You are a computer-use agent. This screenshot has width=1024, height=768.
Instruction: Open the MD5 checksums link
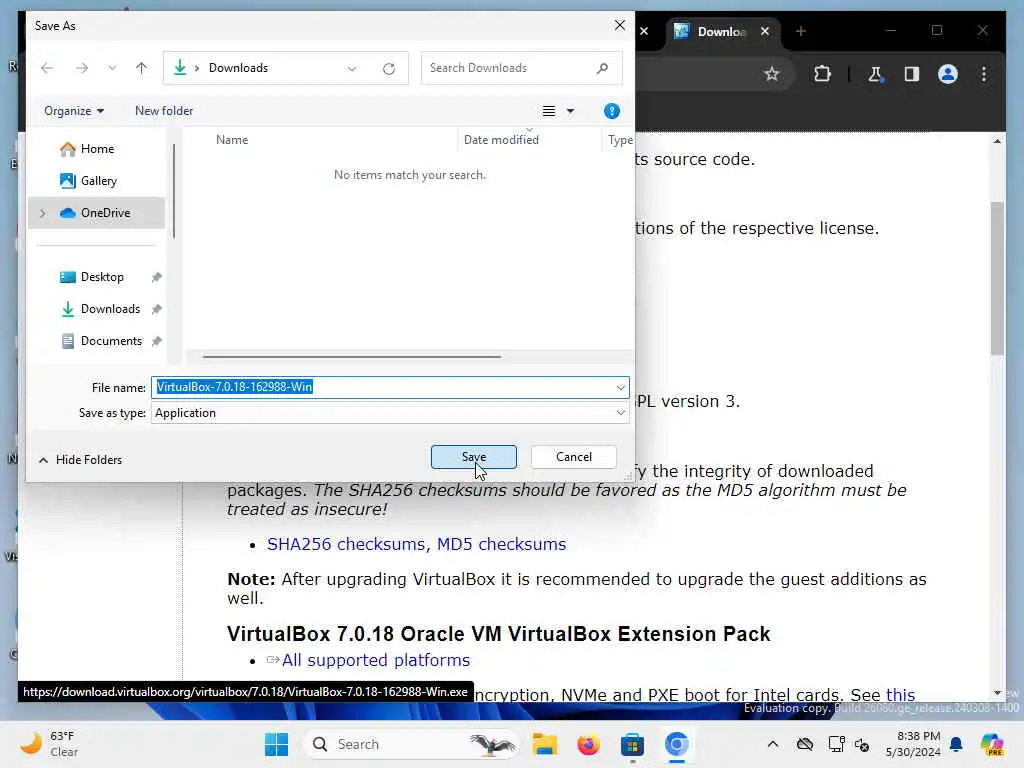[501, 544]
